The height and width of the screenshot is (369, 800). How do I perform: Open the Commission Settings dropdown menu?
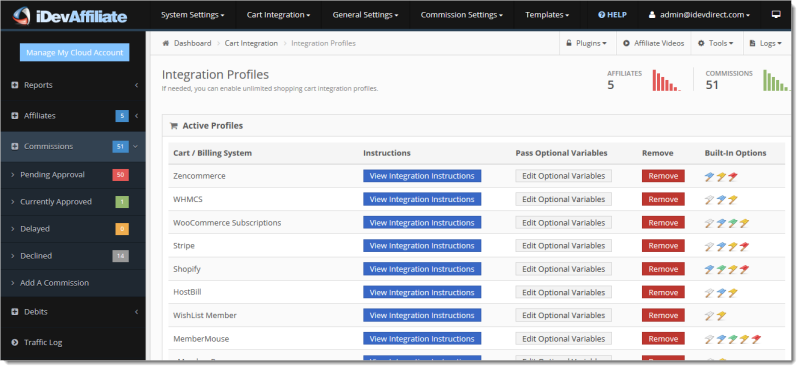(462, 15)
